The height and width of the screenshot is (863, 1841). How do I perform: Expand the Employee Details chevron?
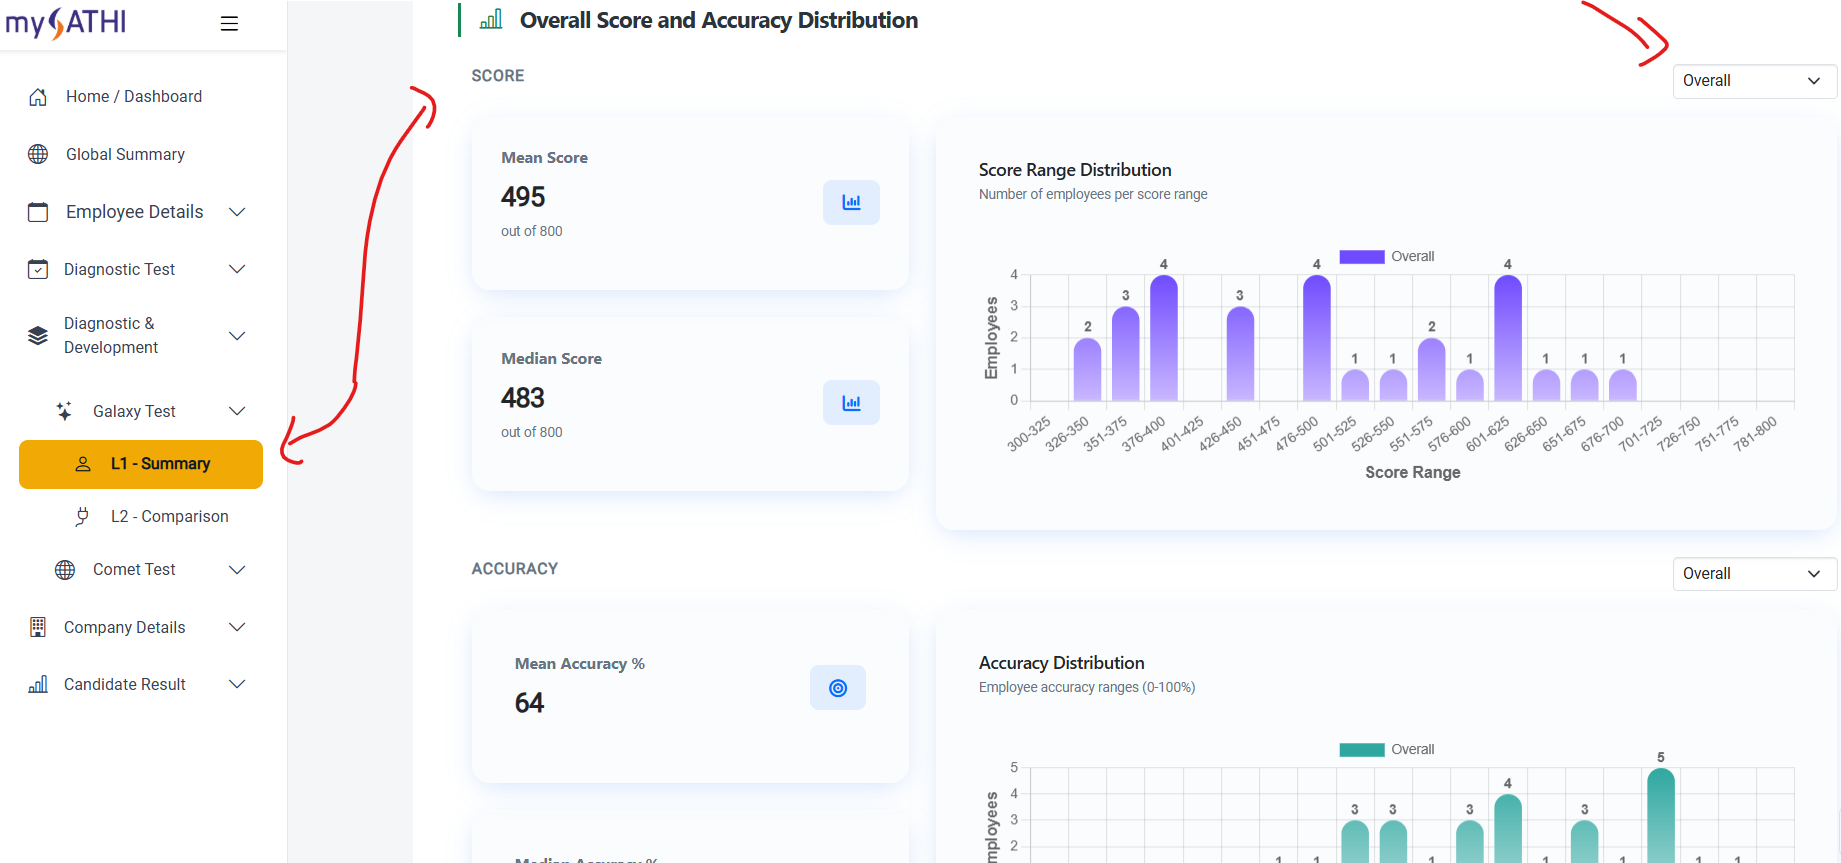tap(237, 212)
